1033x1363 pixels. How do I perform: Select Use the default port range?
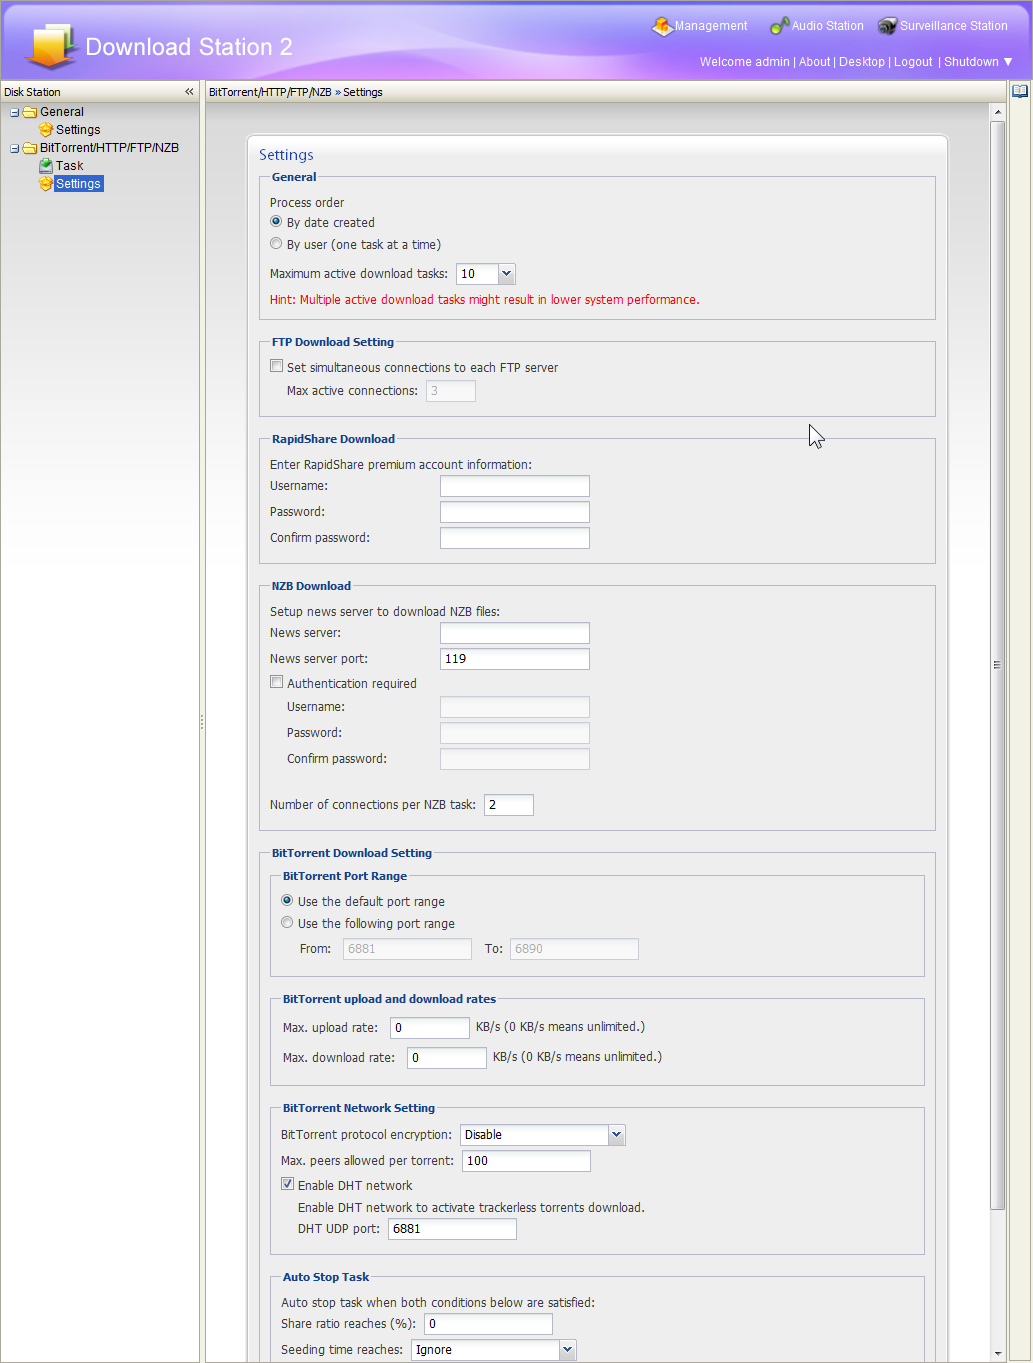coord(287,901)
